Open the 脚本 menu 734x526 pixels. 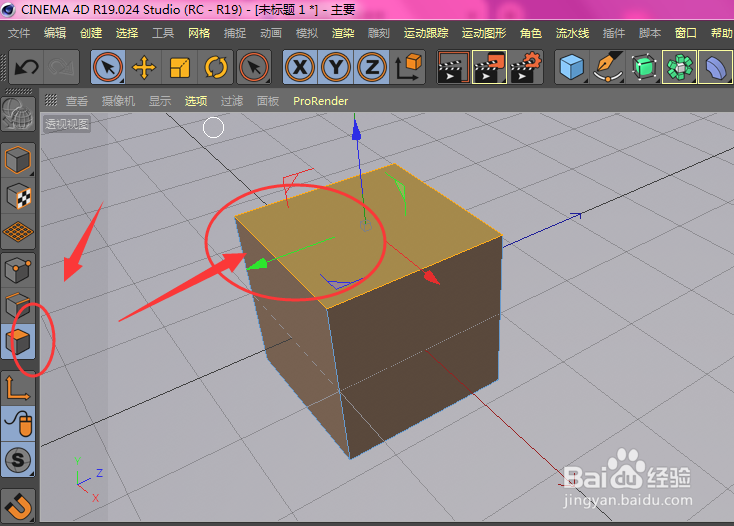click(x=650, y=33)
